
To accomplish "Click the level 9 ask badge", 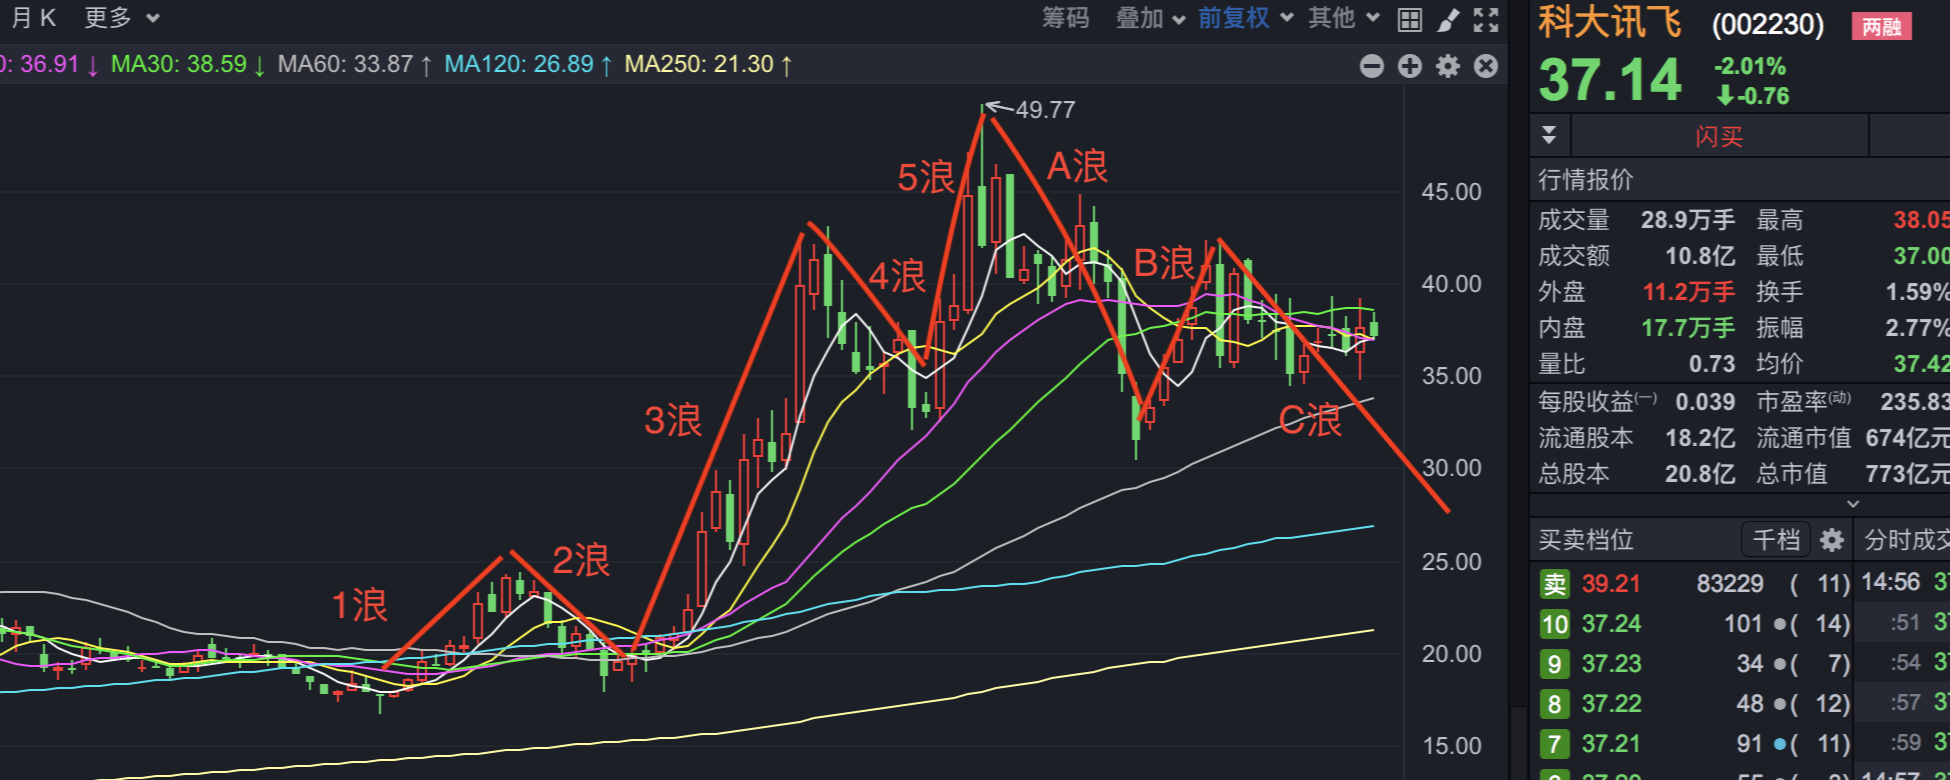I will click(1555, 664).
